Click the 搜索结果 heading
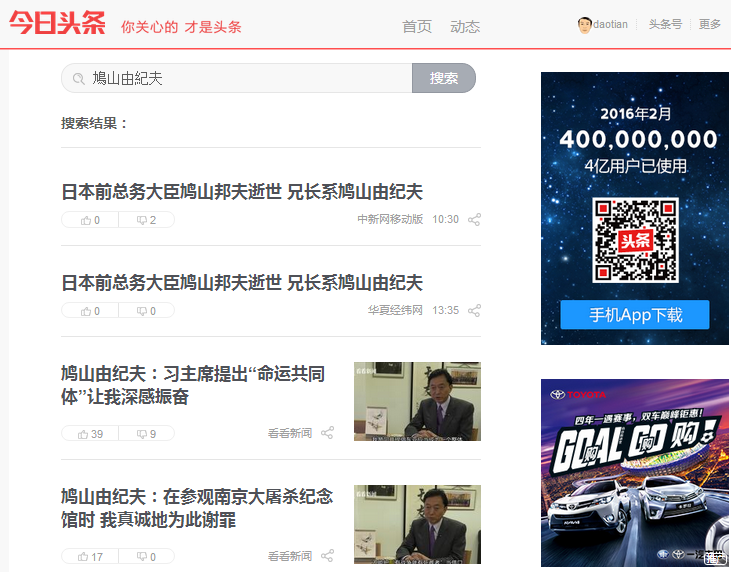The image size is (731, 572). pyautogui.click(x=94, y=124)
